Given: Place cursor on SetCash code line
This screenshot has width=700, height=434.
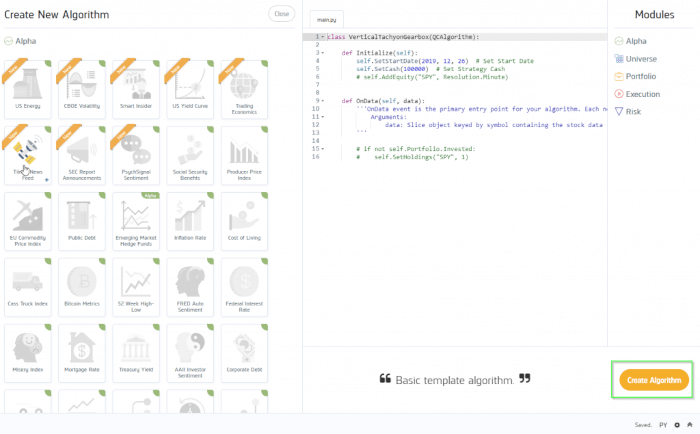Looking at the screenshot, I should (430, 69).
